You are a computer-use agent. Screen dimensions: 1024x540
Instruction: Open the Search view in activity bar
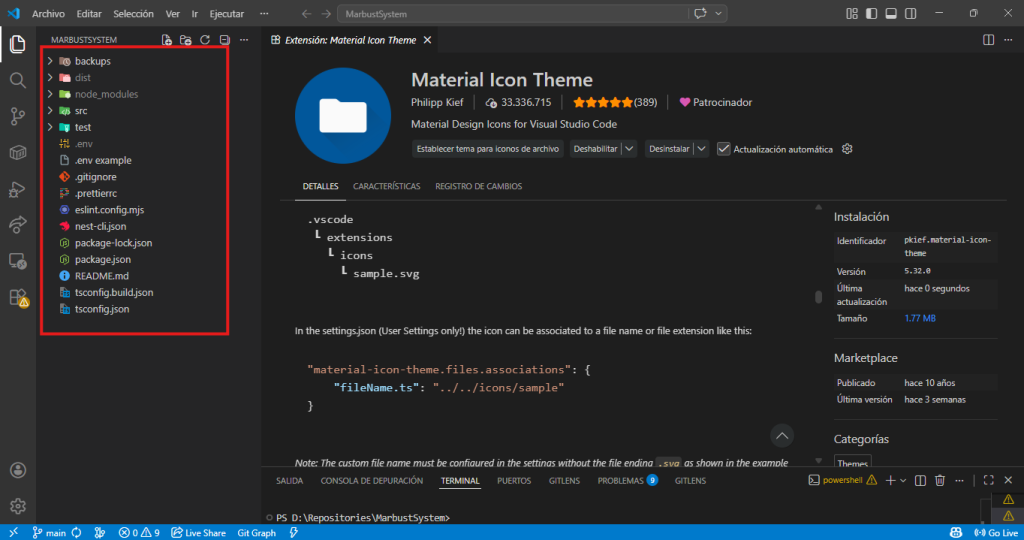(18, 80)
